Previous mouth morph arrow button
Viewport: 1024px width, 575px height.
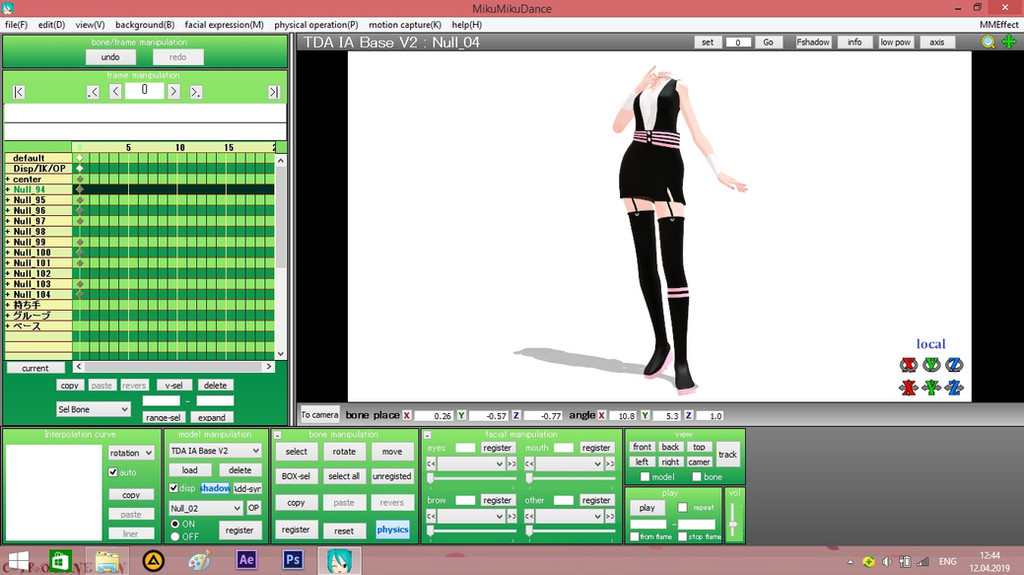coord(530,464)
